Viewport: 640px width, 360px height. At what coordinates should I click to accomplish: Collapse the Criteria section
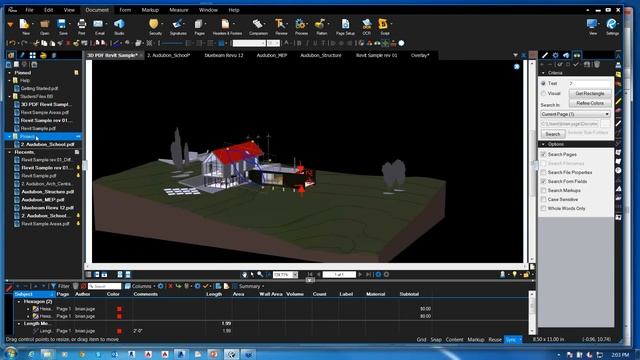coord(543,73)
